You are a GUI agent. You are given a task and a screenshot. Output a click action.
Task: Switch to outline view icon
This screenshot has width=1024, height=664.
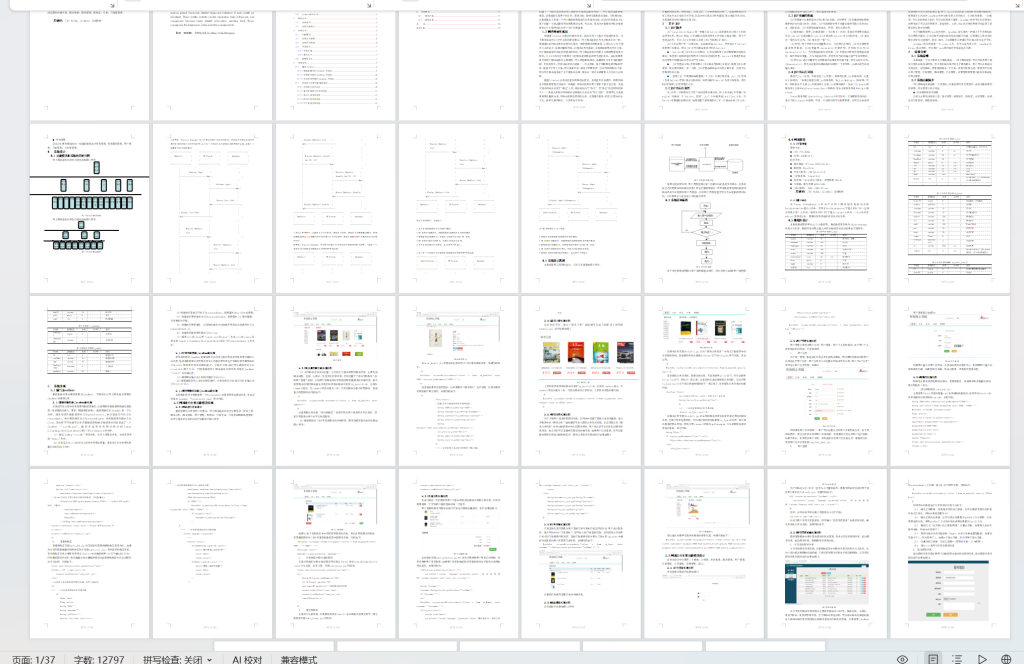tap(957, 659)
